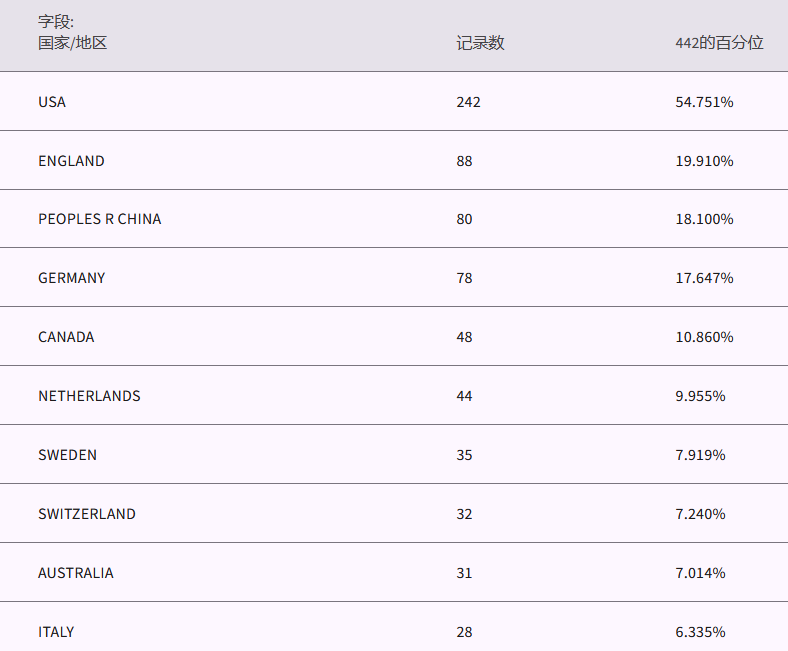
Task: Click record count 242 for USA
Action: coord(468,102)
